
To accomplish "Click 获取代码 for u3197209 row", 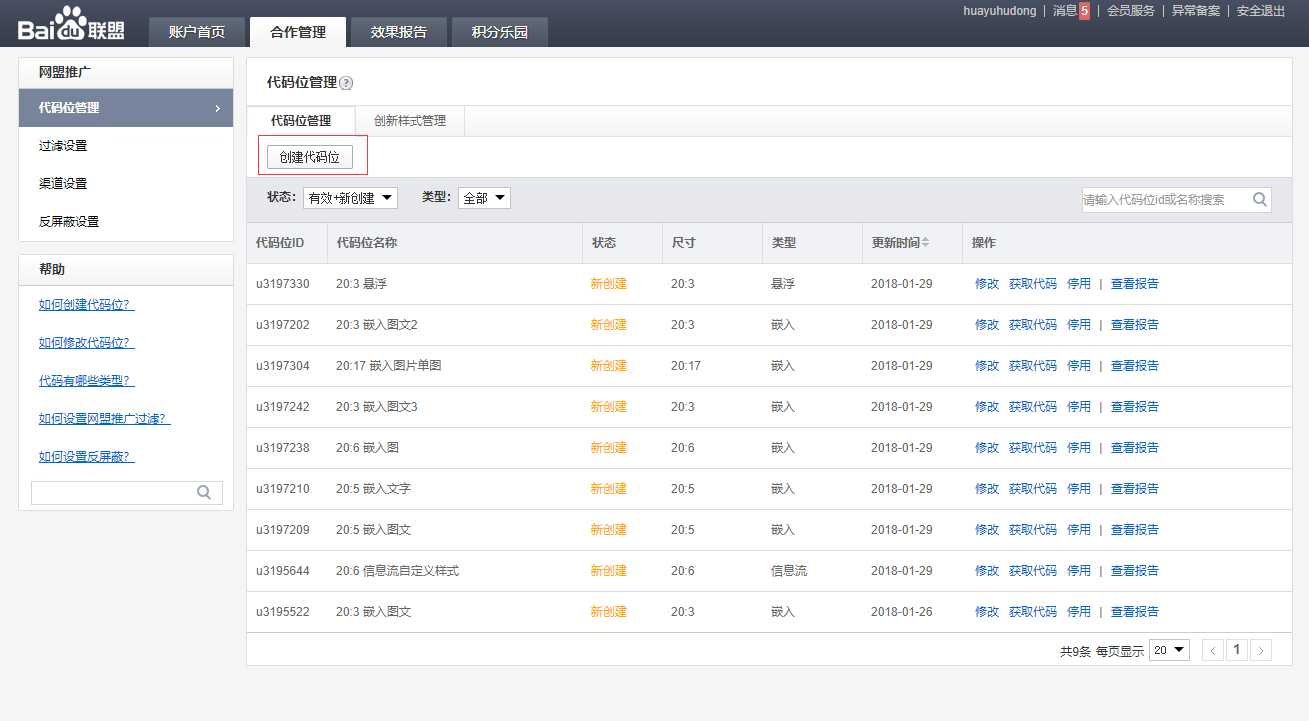I will tap(1033, 530).
